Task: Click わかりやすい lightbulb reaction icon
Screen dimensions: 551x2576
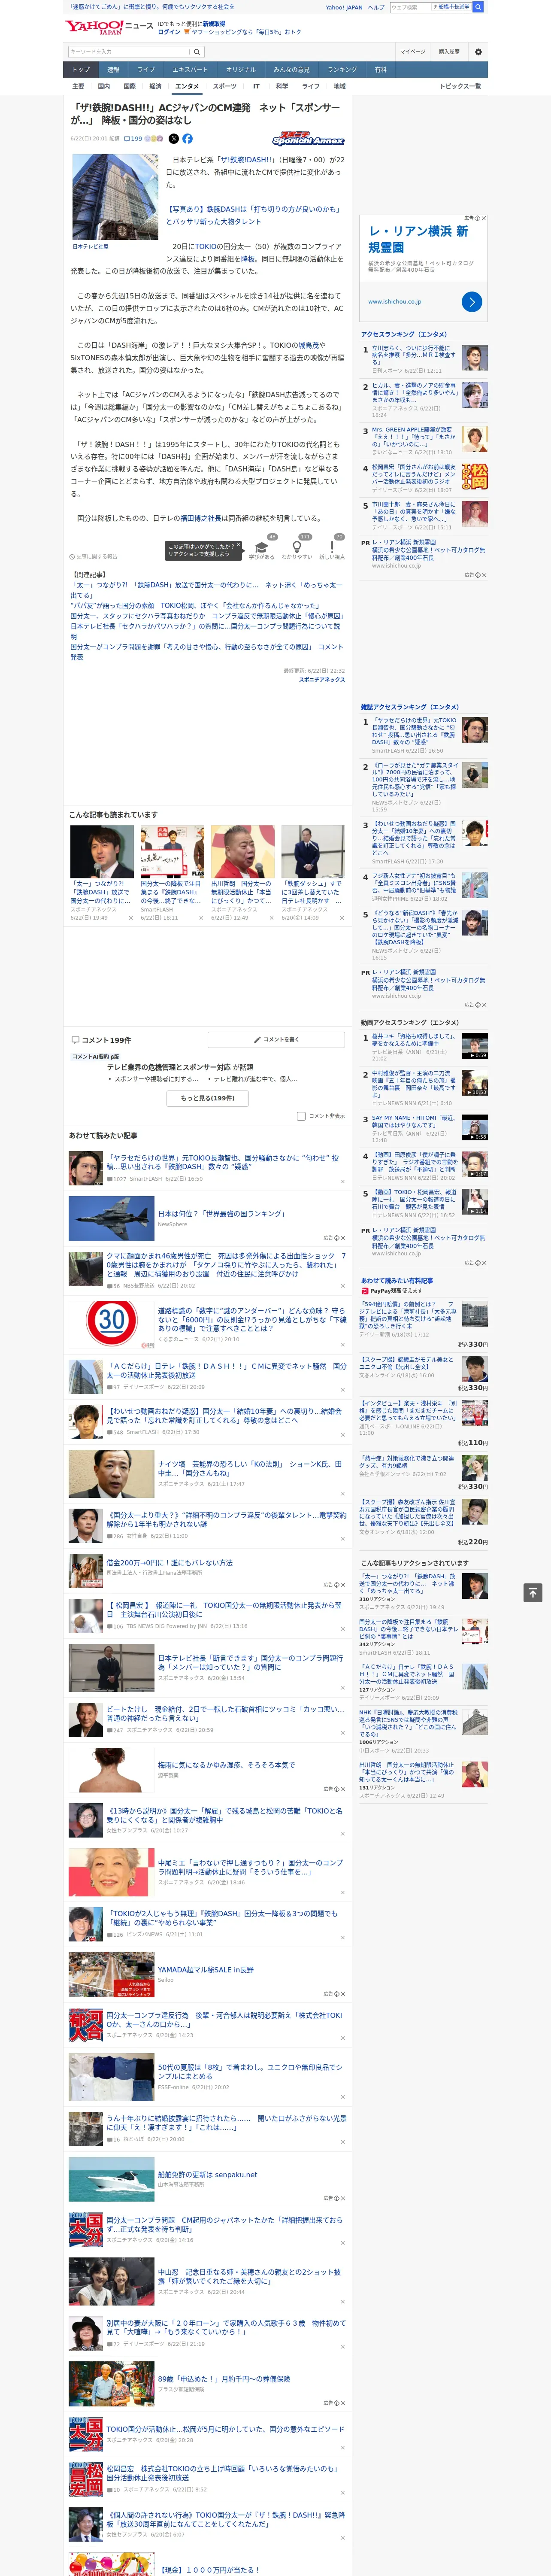Action: click(x=297, y=547)
